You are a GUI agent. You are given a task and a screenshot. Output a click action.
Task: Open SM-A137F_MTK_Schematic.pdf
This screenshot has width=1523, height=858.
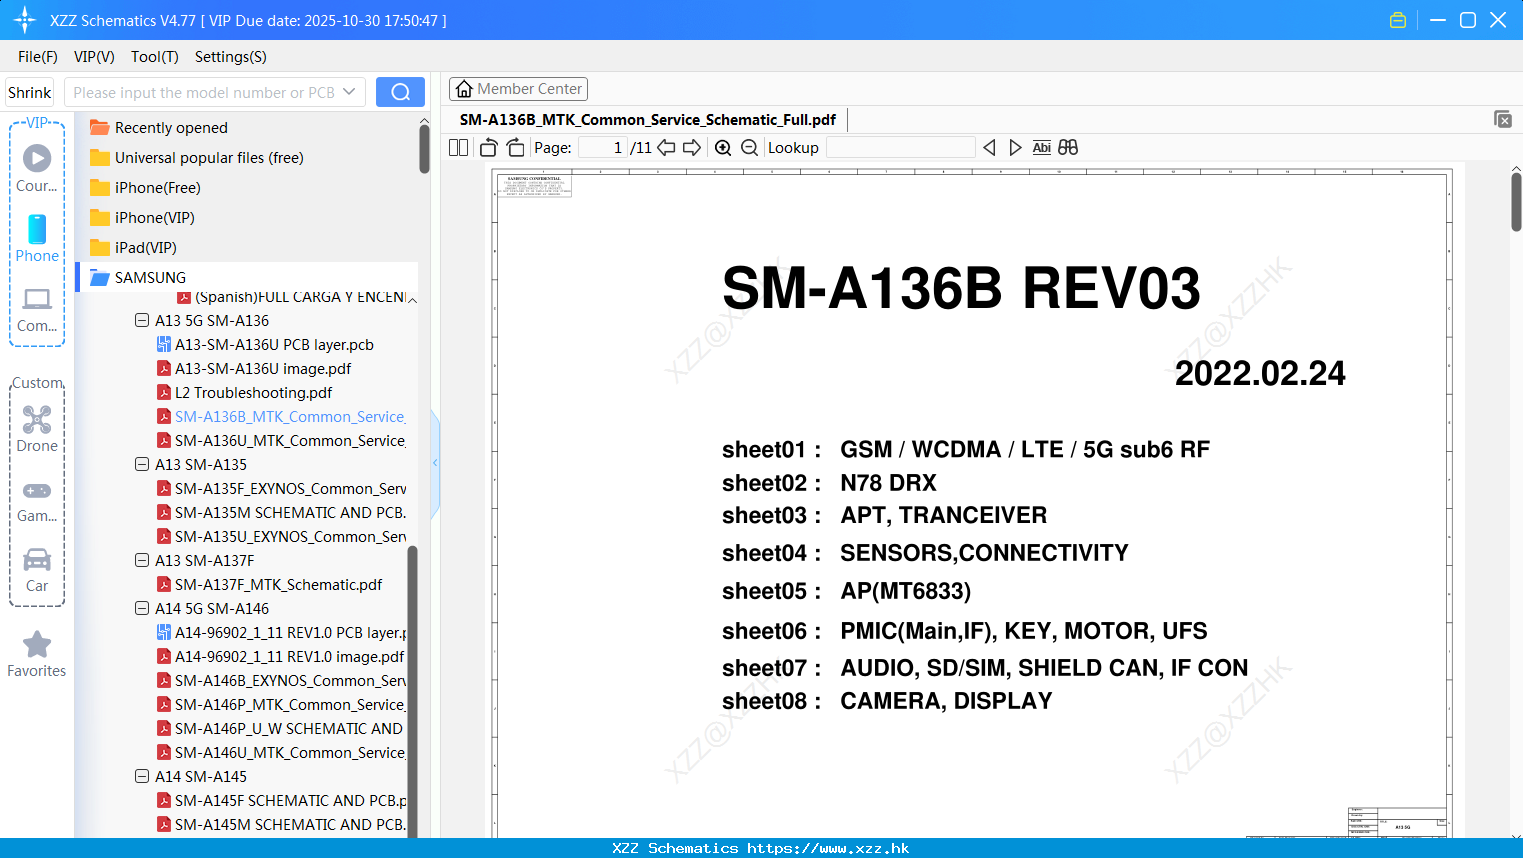(x=269, y=584)
